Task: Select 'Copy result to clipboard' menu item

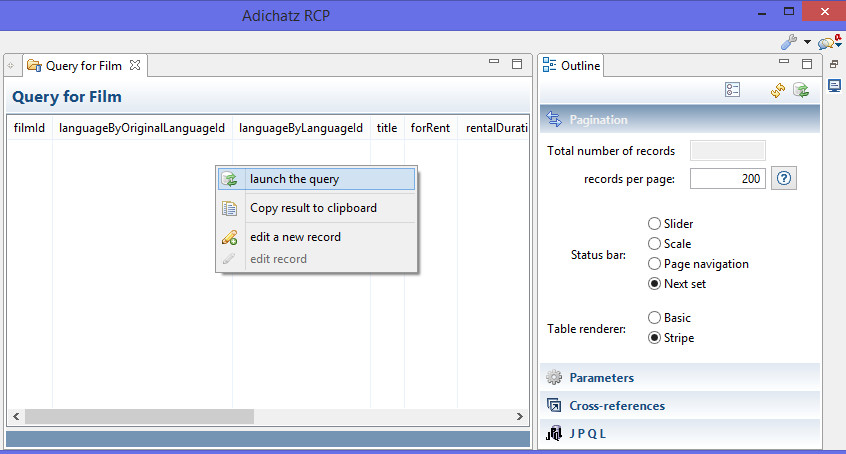Action: (x=313, y=208)
